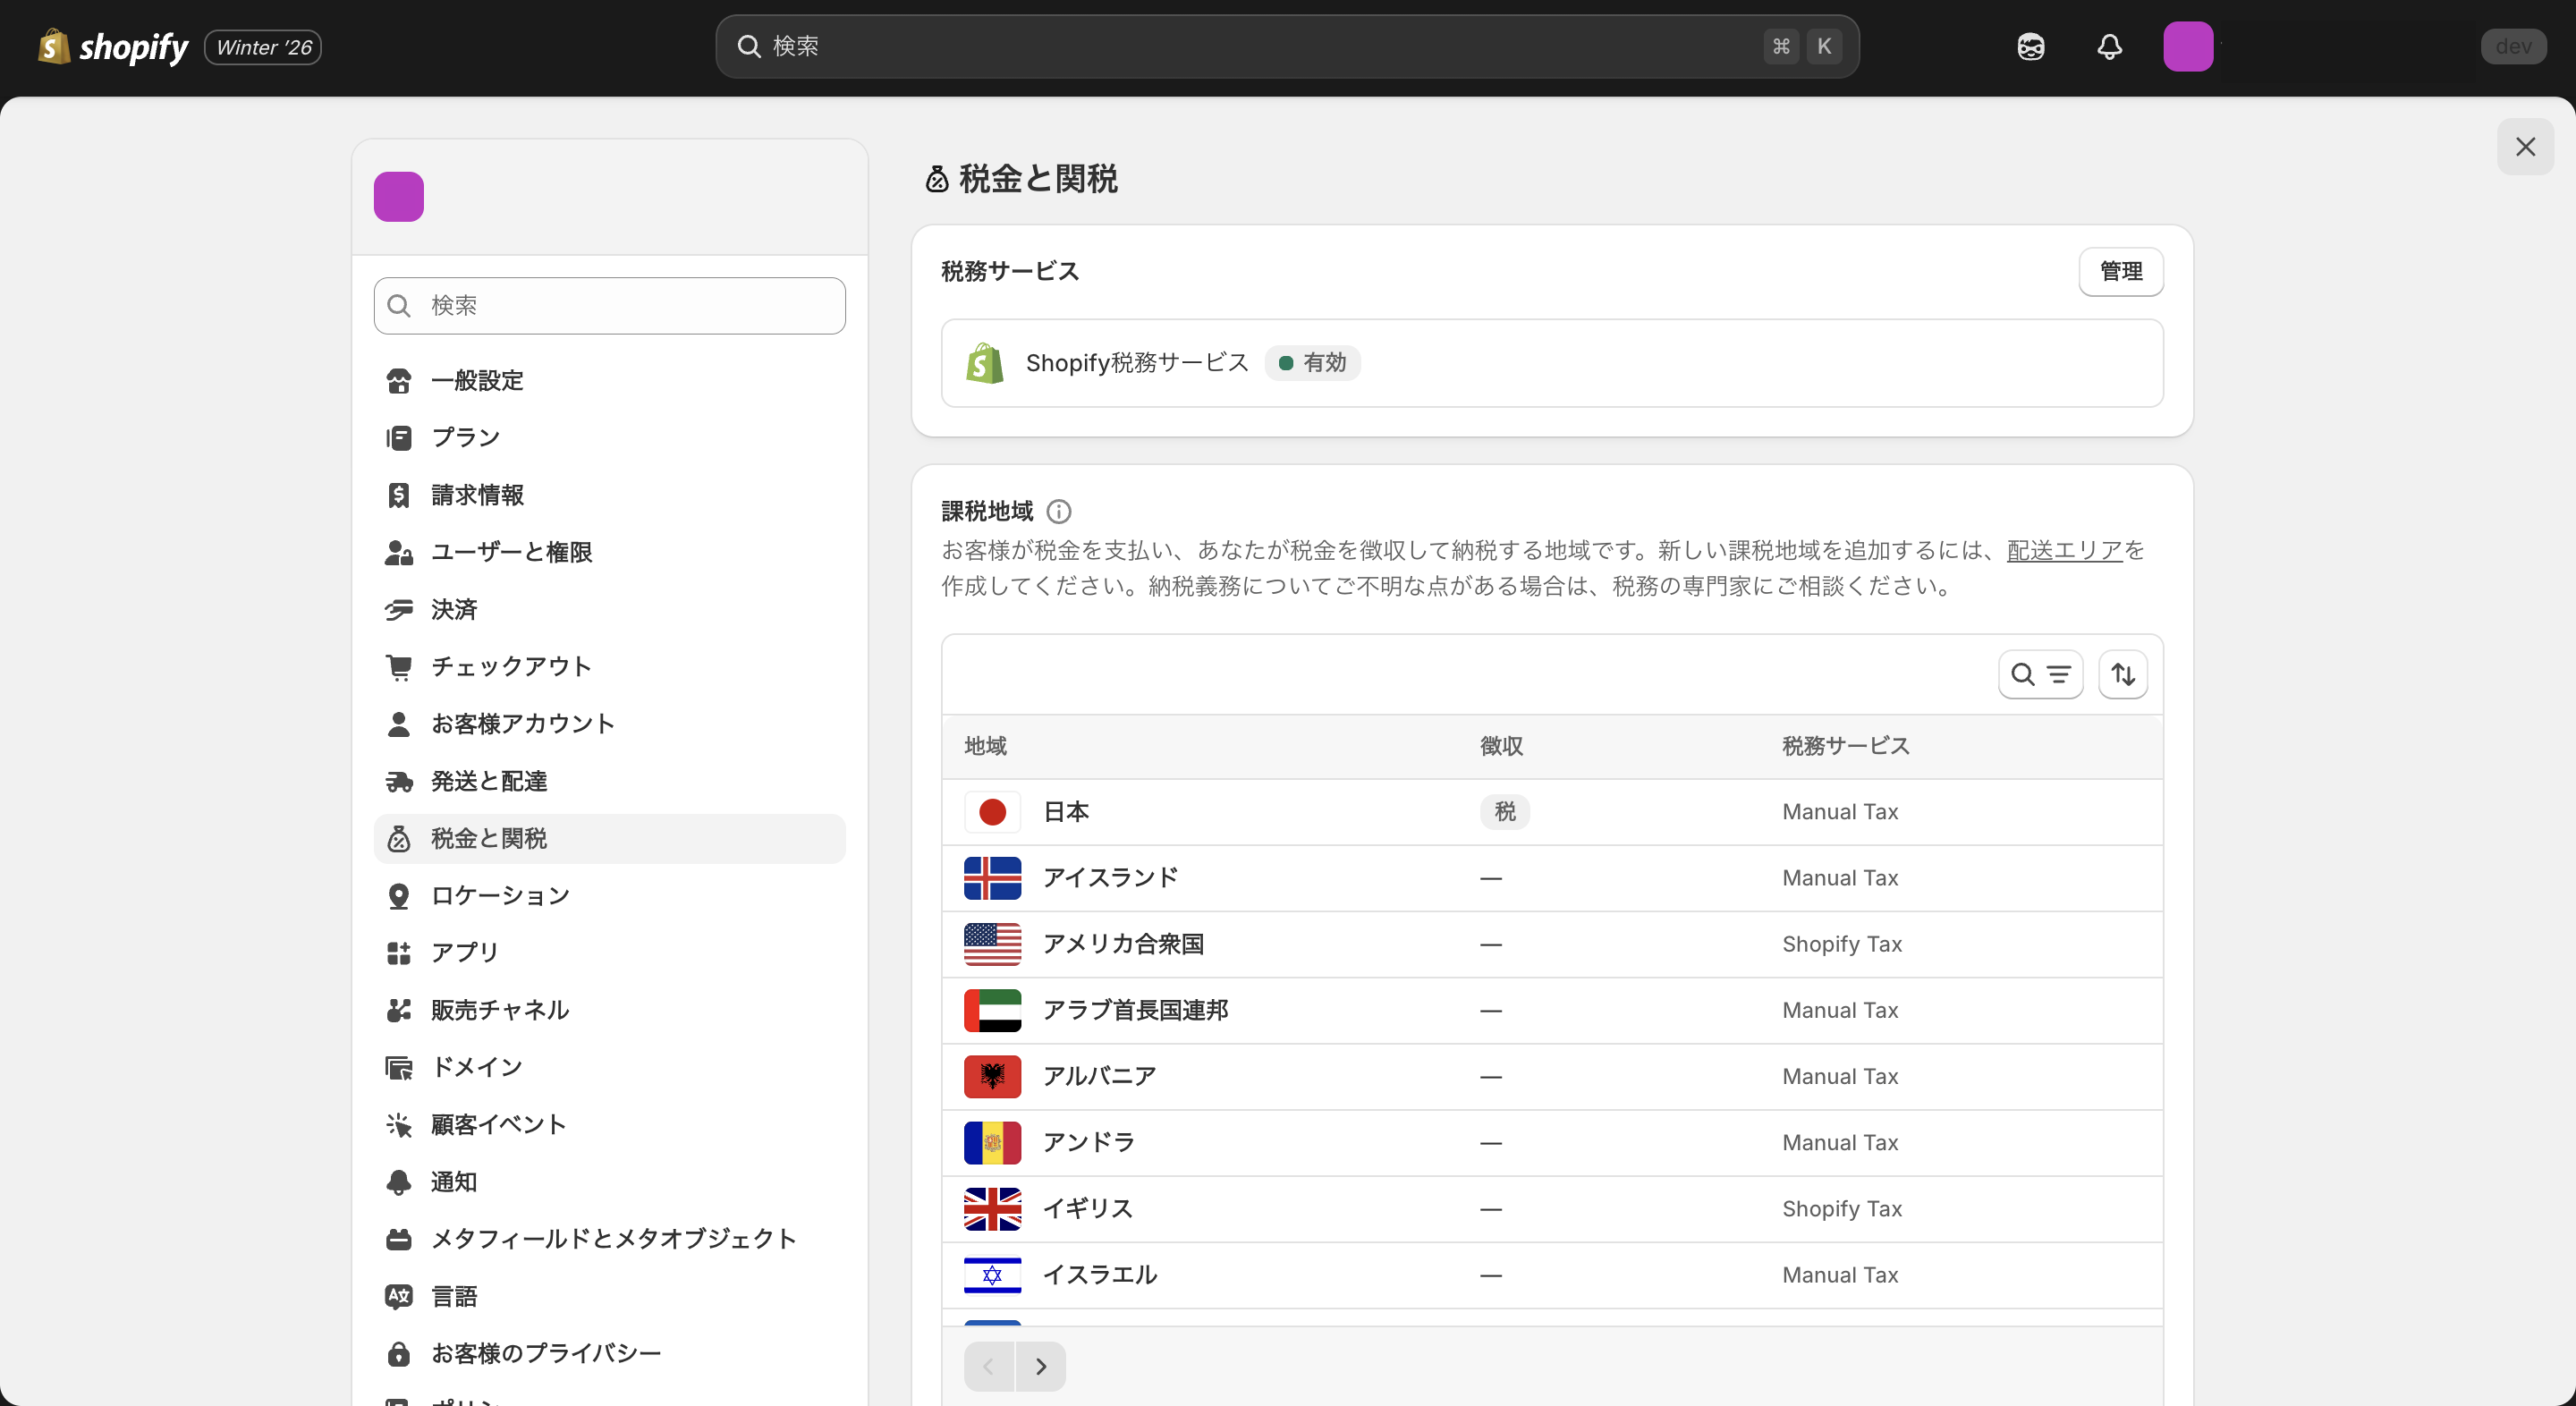Image resolution: width=2576 pixels, height=1406 pixels.
Task: Click the Shopify logo
Action: pos(111,46)
